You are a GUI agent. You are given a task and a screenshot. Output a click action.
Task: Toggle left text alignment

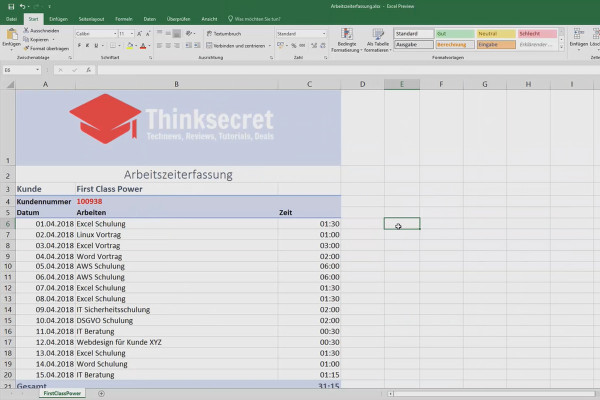[160, 46]
